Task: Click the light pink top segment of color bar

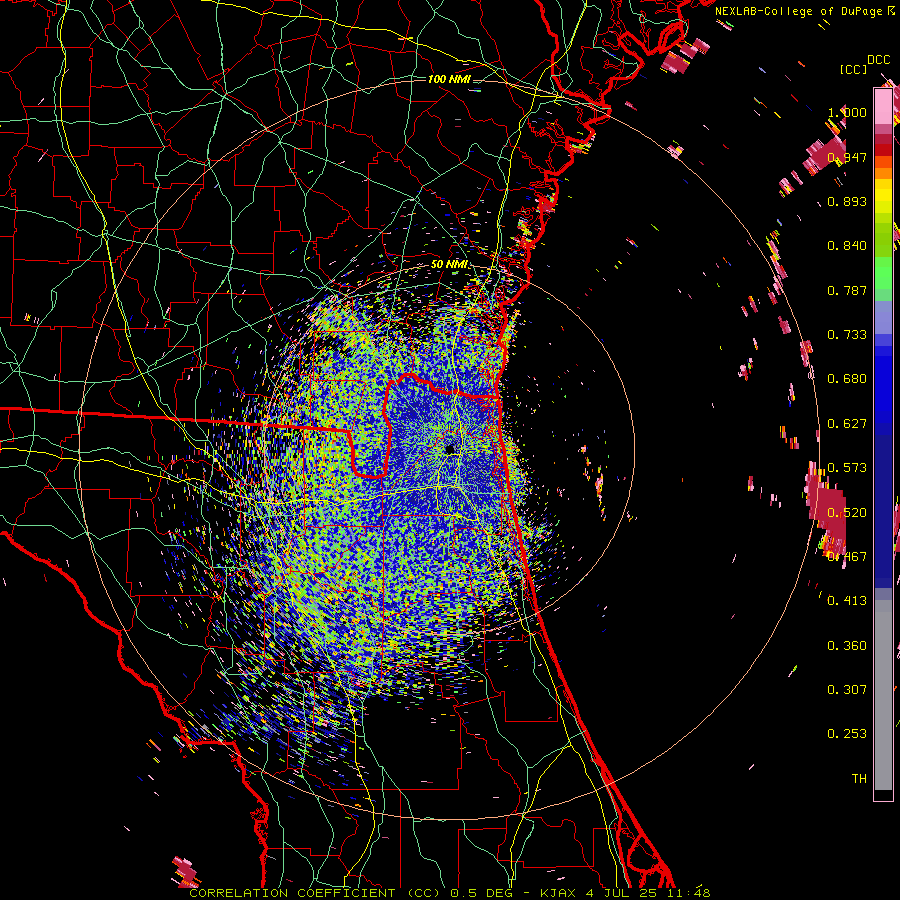Action: point(883,106)
